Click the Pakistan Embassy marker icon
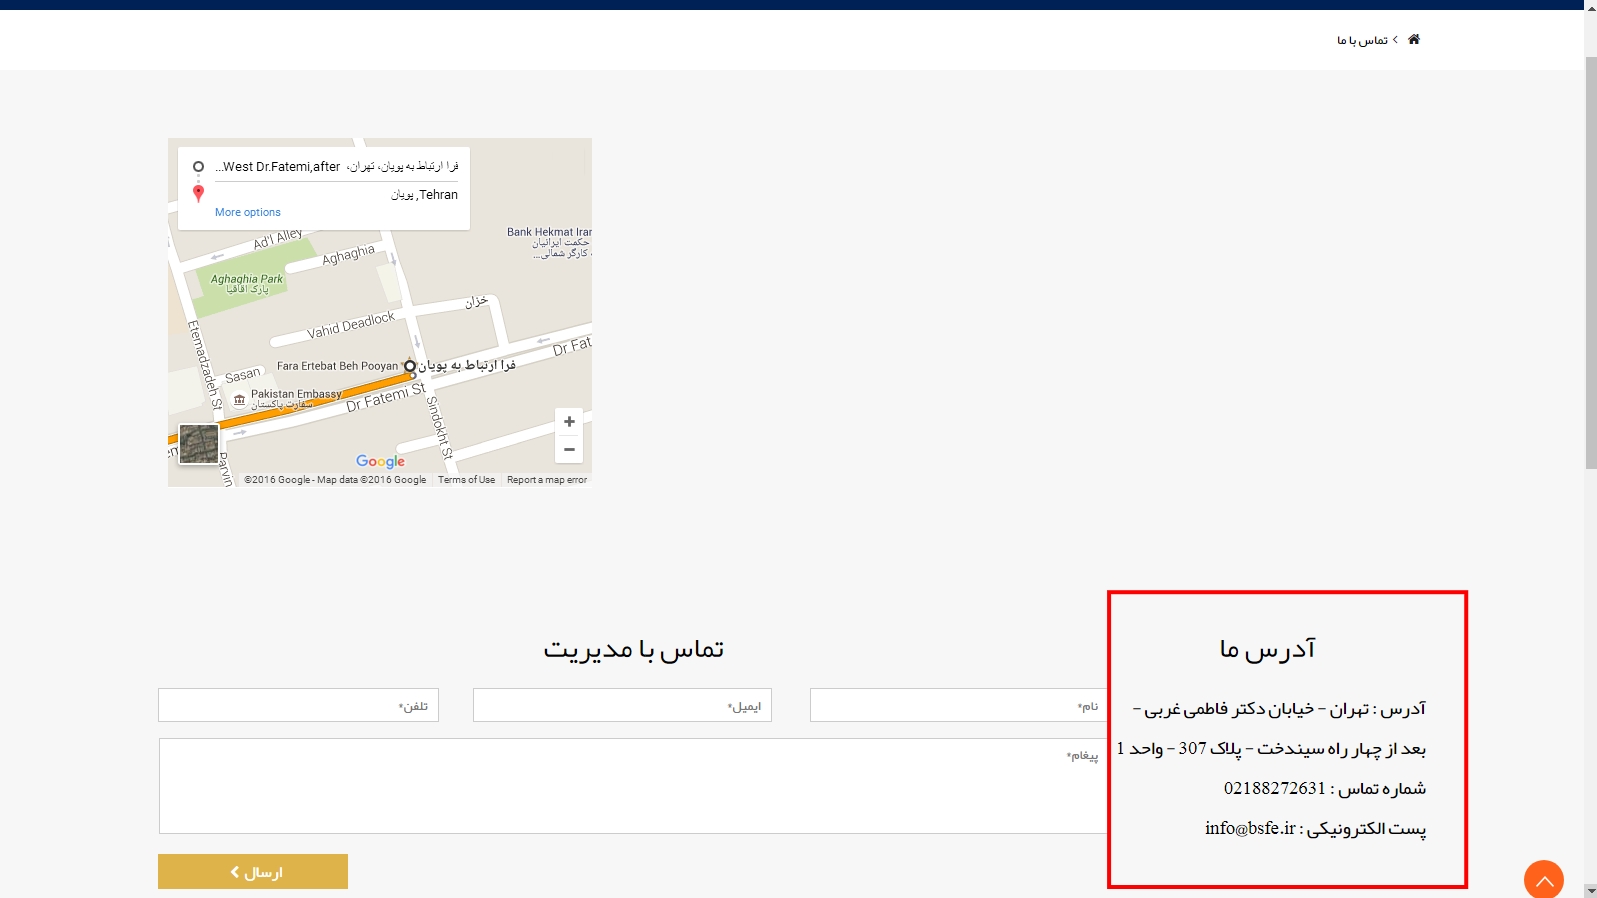 pyautogui.click(x=239, y=400)
